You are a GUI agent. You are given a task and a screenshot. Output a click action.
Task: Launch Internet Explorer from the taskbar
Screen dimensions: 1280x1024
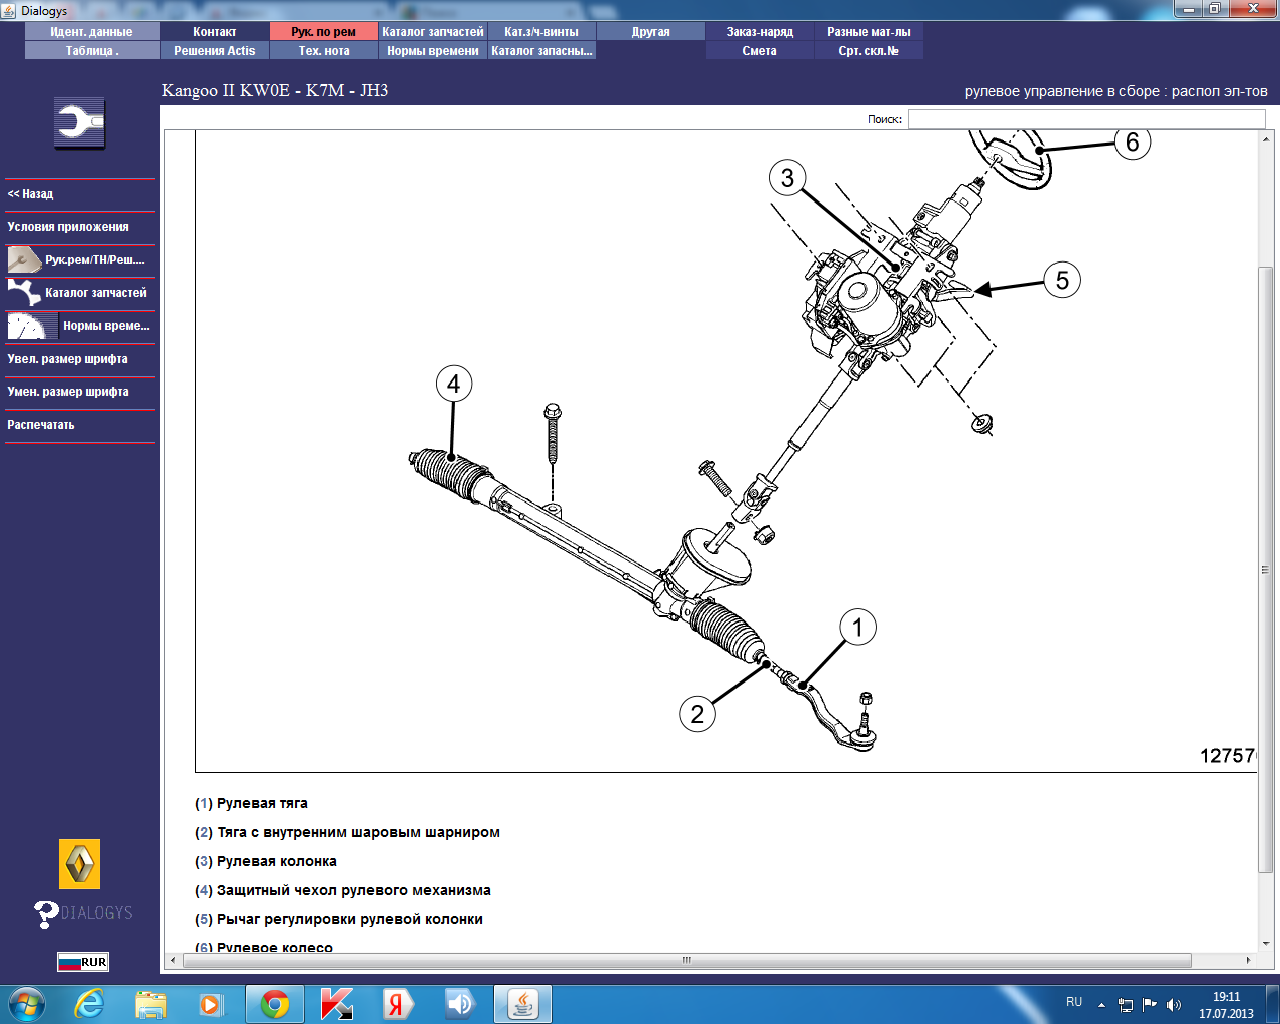point(89,1004)
